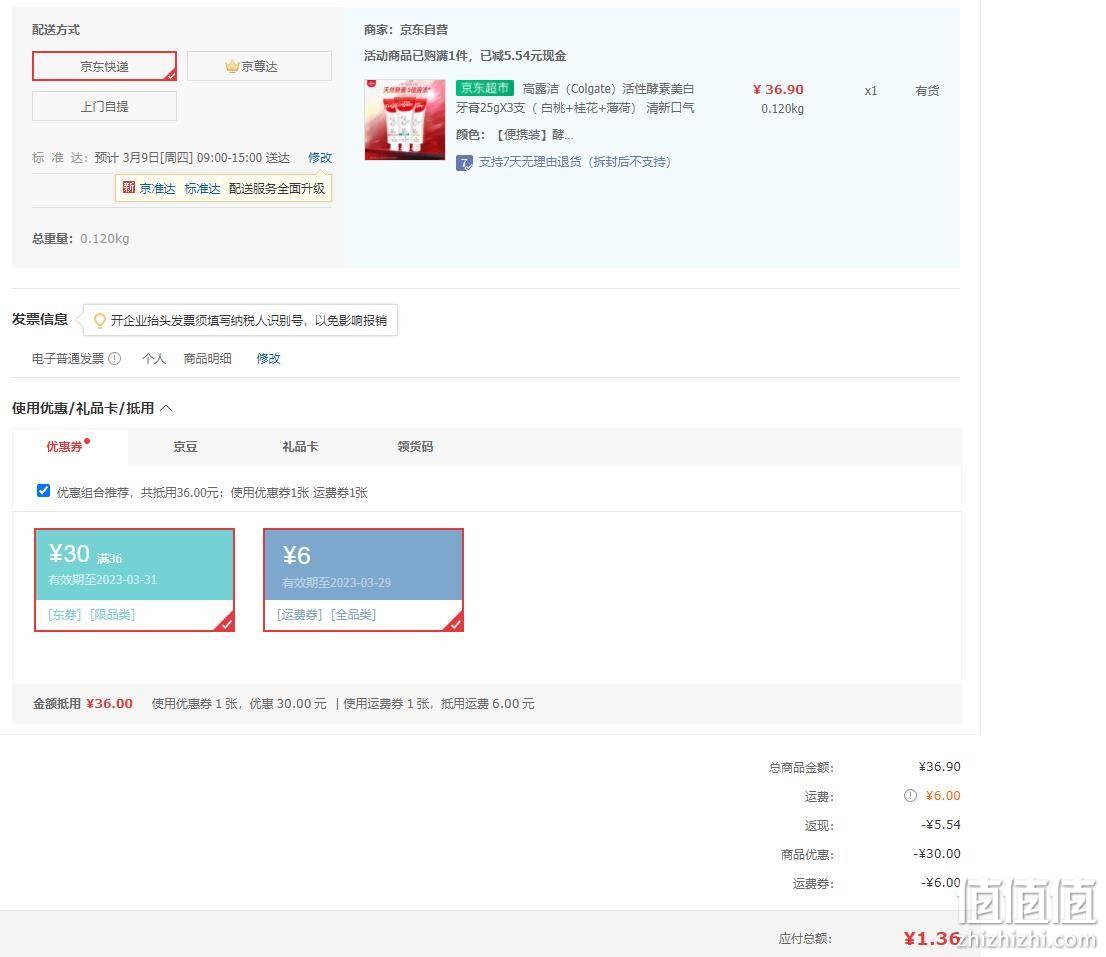This screenshot has width=1106, height=957.
Task: Open the Colgate toothpaste product title
Action: coord(575,98)
